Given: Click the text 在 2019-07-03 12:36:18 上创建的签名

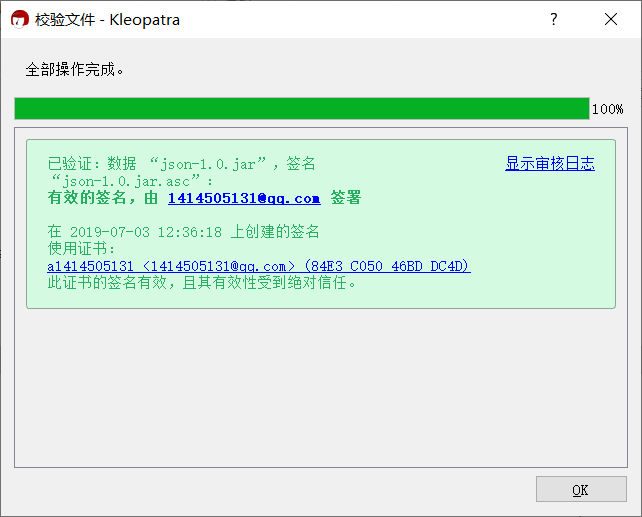Looking at the screenshot, I should coord(183,232).
